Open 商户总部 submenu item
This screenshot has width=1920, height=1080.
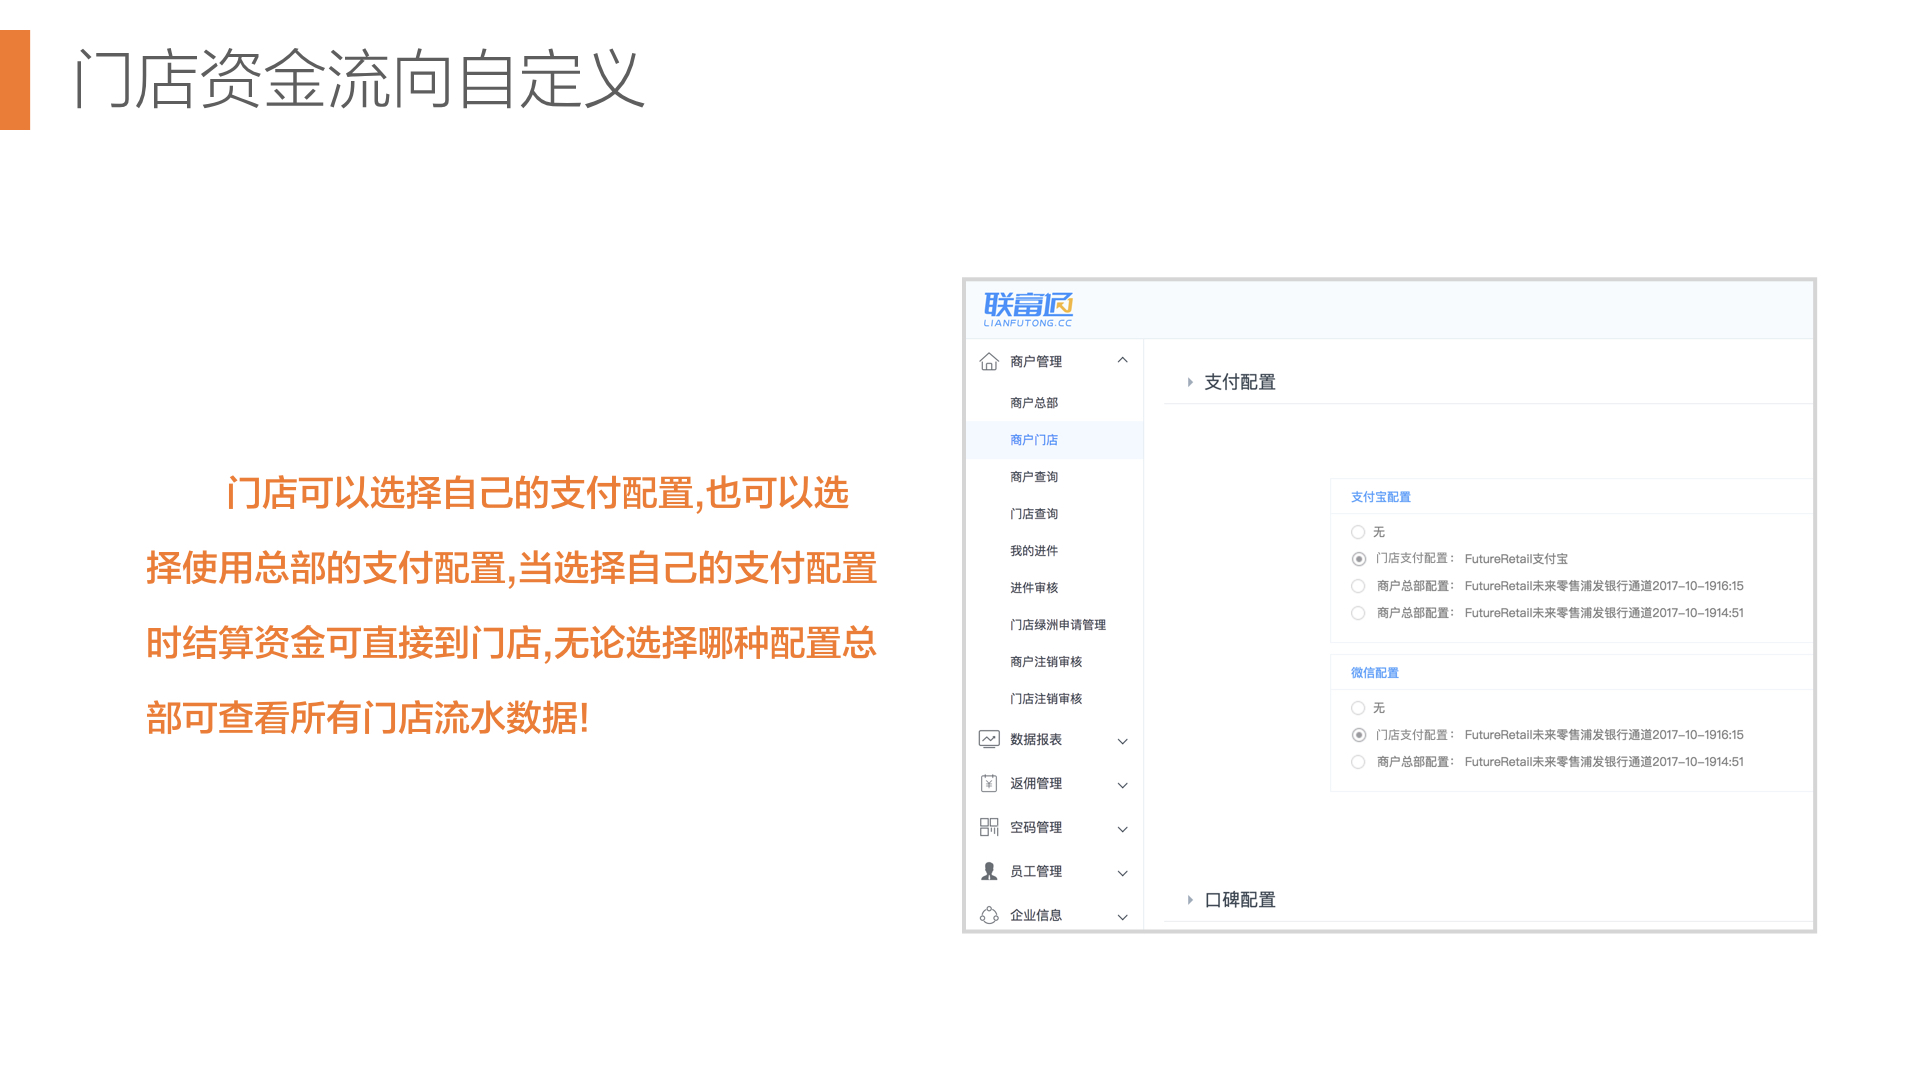(x=1034, y=403)
